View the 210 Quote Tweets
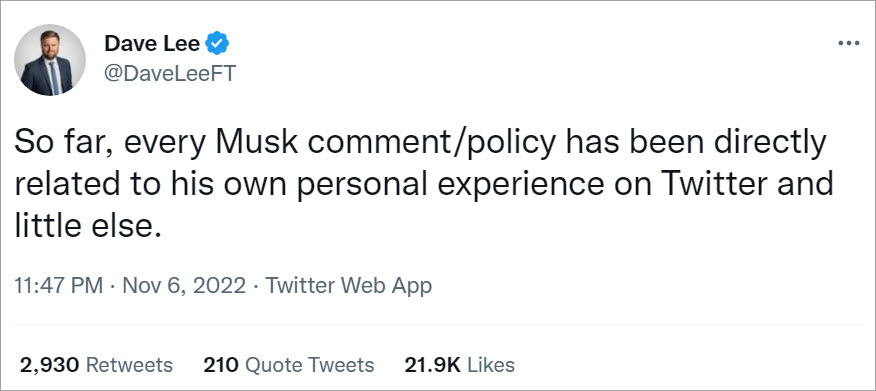 click(x=289, y=365)
